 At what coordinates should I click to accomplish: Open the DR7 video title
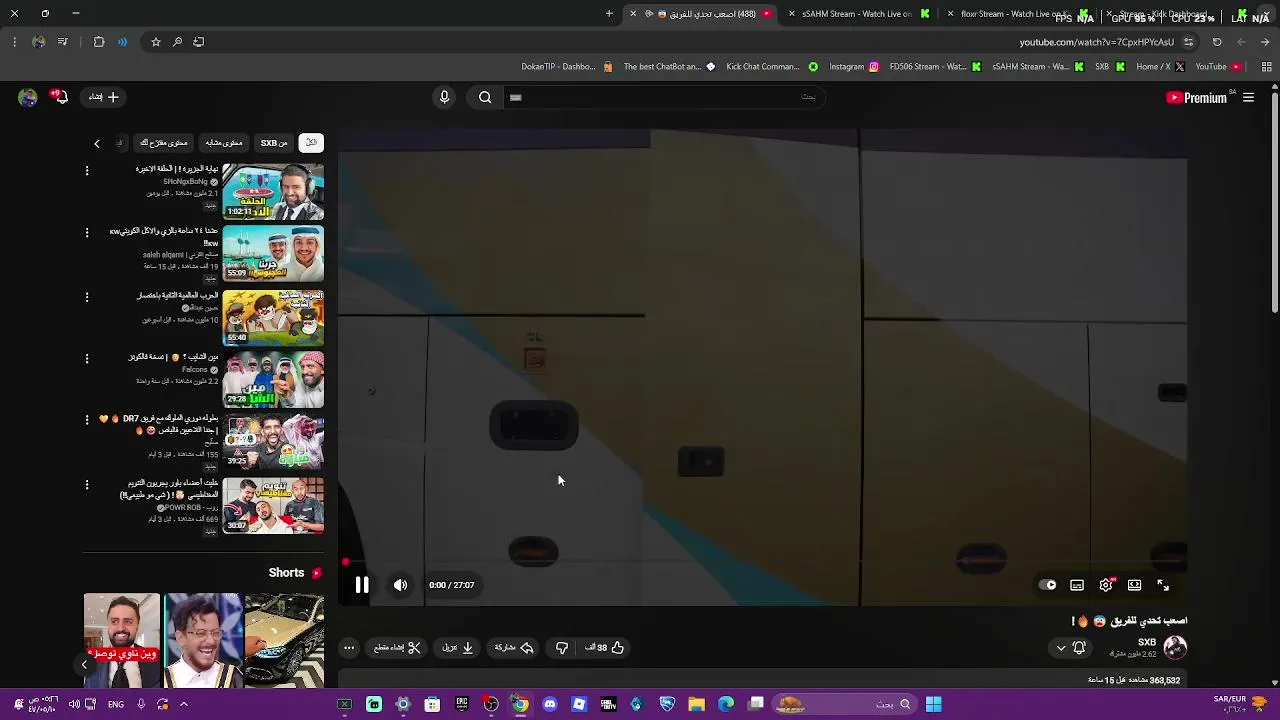(x=158, y=424)
